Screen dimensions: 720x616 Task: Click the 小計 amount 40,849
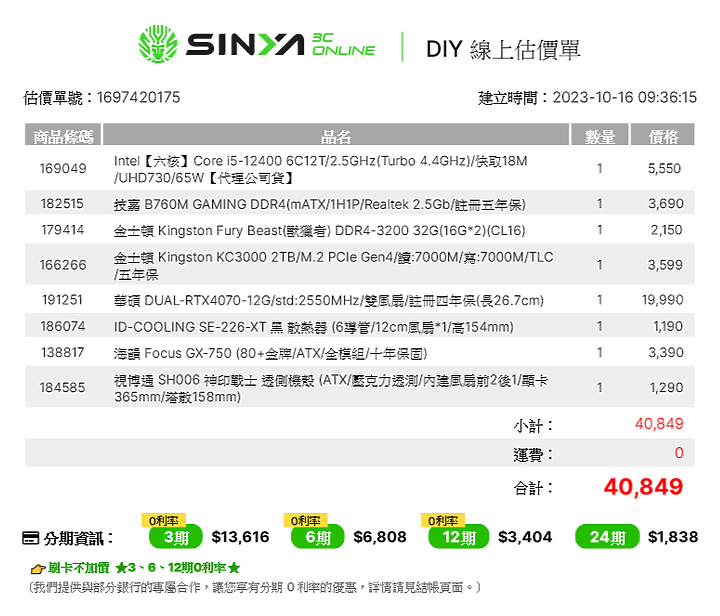coord(659,423)
